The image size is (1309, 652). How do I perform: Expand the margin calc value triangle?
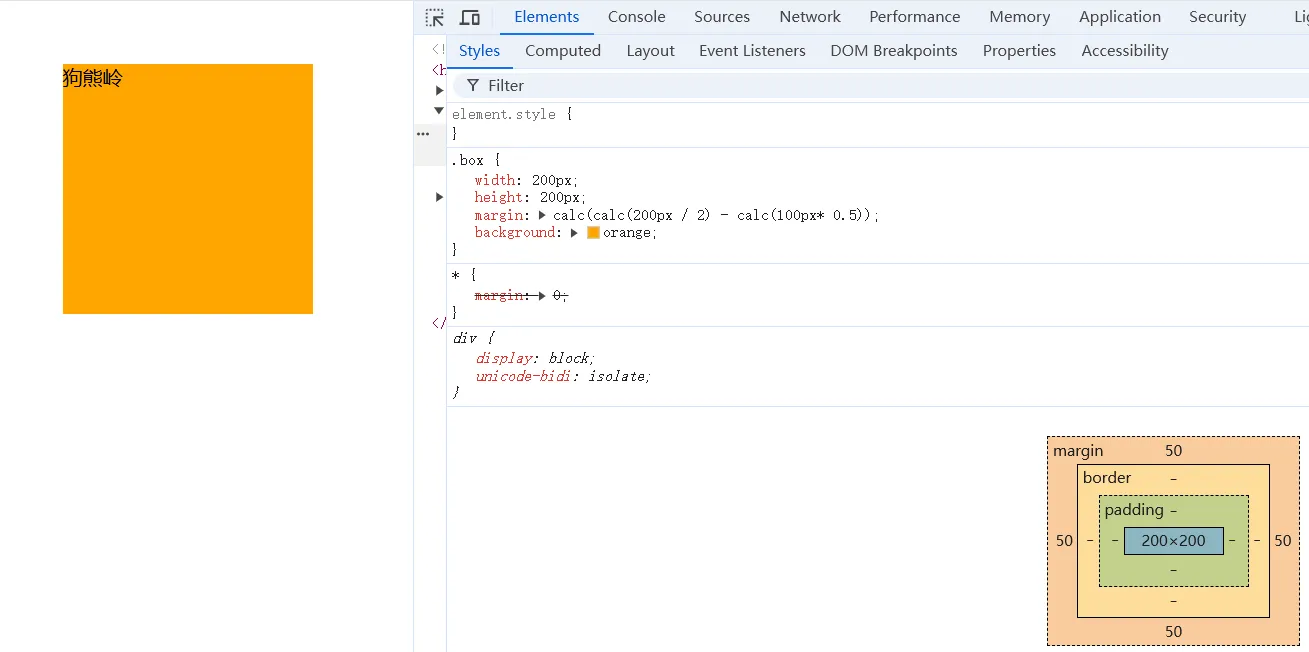[x=543, y=215]
